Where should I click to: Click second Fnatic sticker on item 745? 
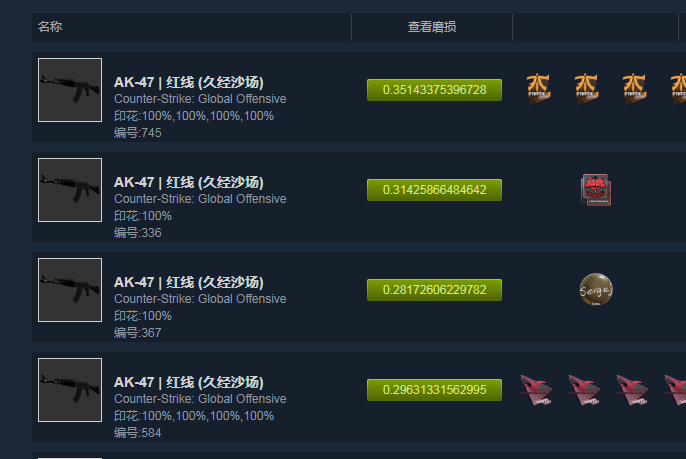pyautogui.click(x=586, y=89)
